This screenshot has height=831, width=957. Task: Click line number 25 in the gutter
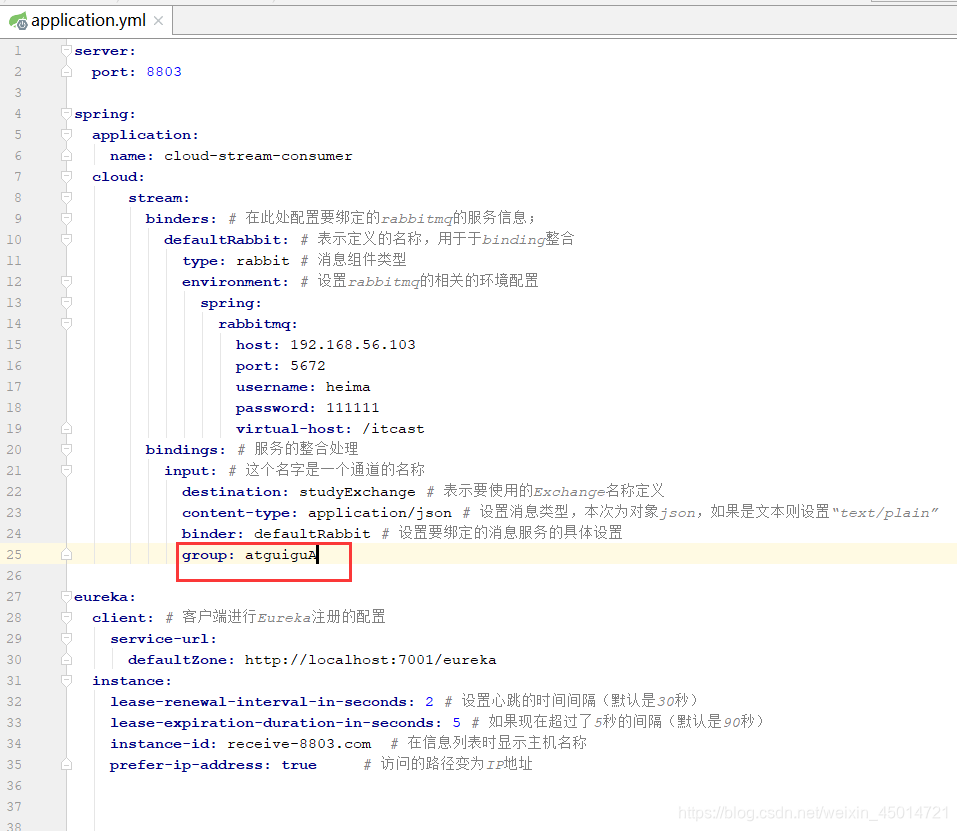[x=14, y=555]
